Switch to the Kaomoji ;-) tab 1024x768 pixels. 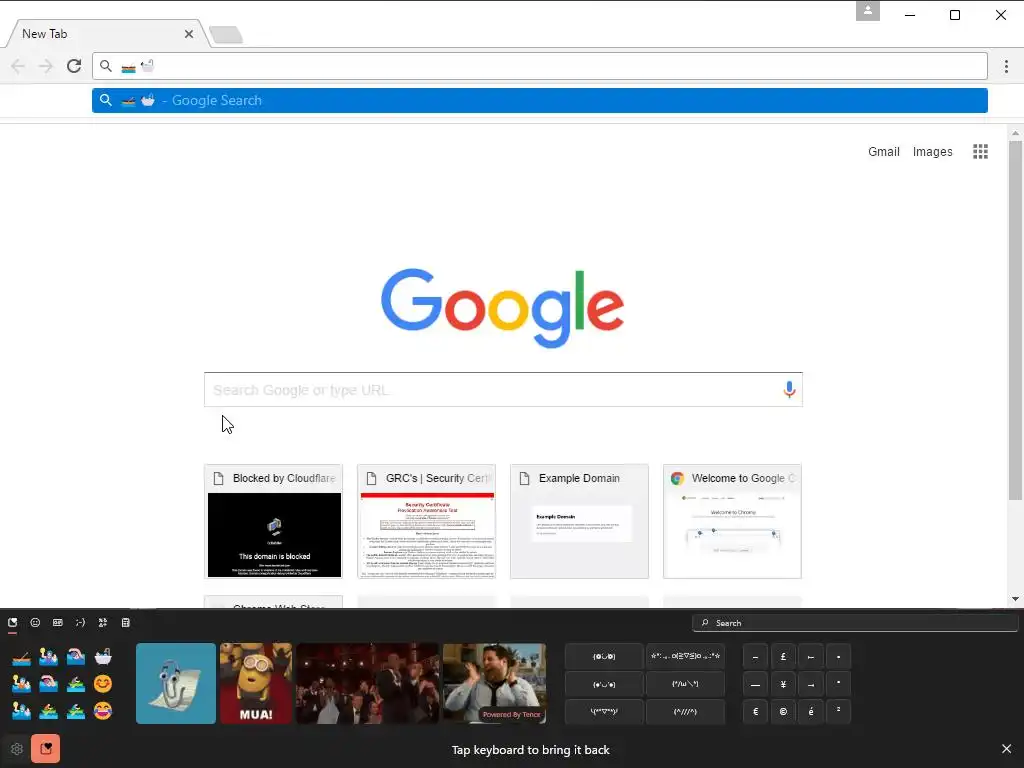(80, 623)
